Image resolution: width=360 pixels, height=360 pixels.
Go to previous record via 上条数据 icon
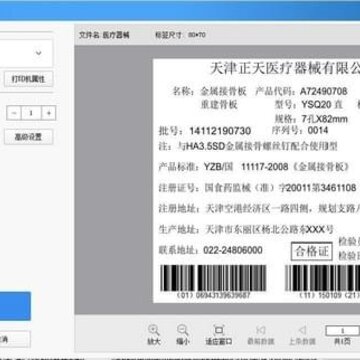[302, 330]
